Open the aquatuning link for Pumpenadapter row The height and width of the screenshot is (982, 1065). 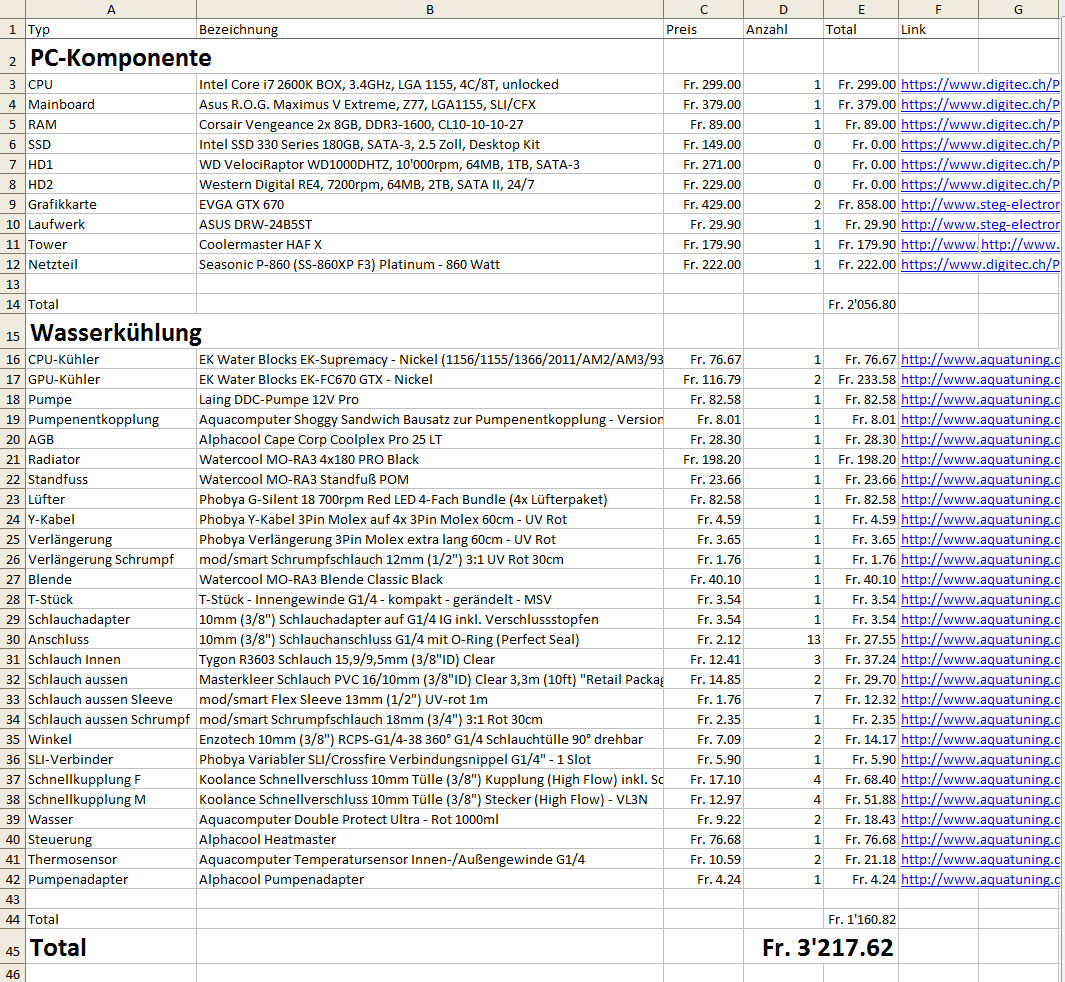pos(979,880)
